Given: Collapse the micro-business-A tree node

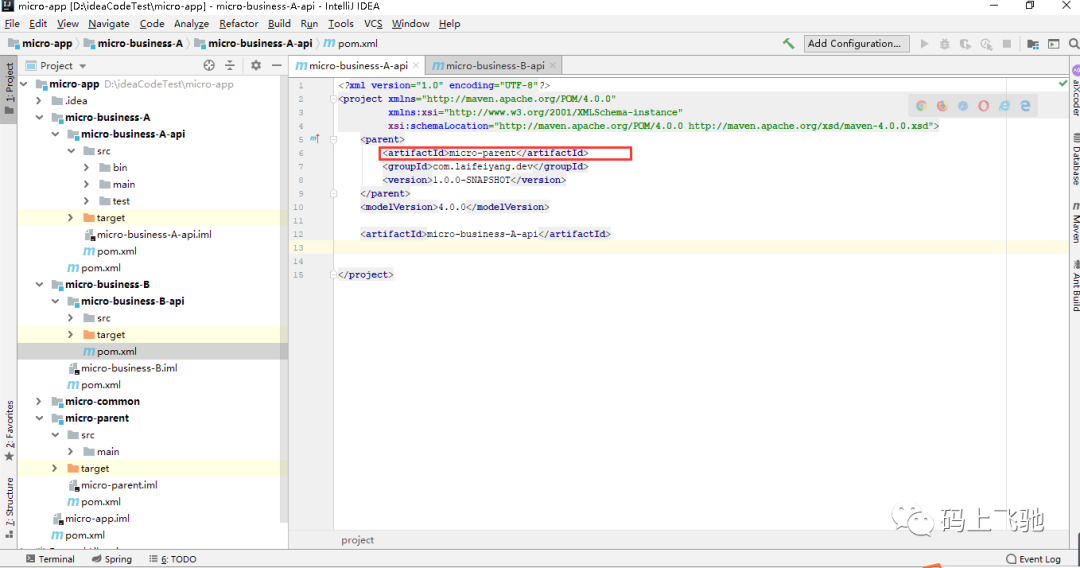Looking at the screenshot, I should click(39, 118).
